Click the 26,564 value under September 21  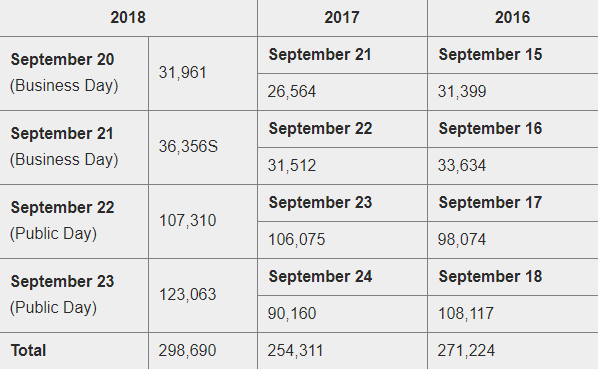pyautogui.click(x=292, y=92)
